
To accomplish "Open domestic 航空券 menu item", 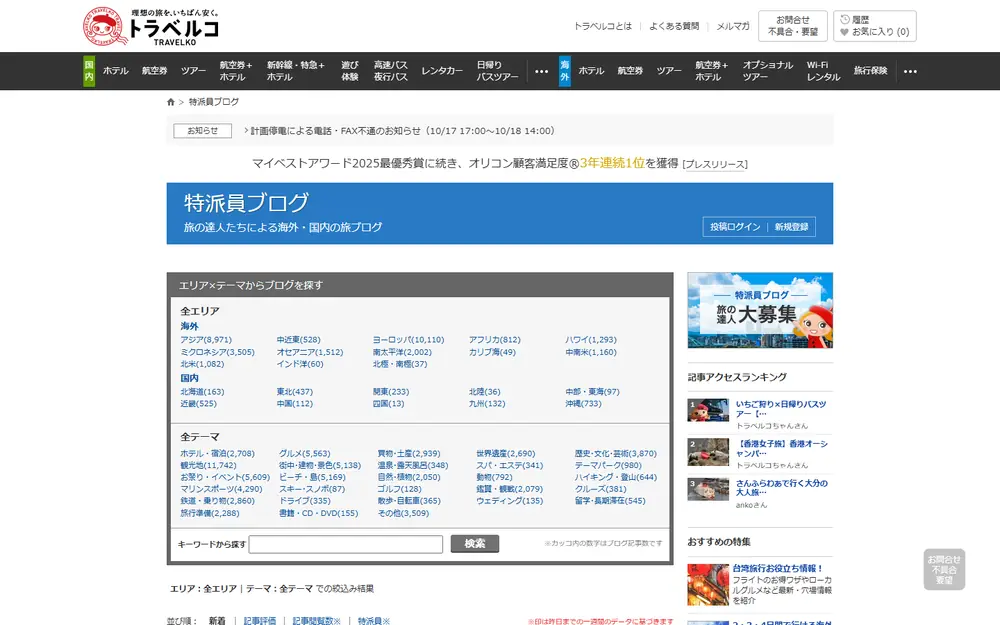I will tap(154, 71).
